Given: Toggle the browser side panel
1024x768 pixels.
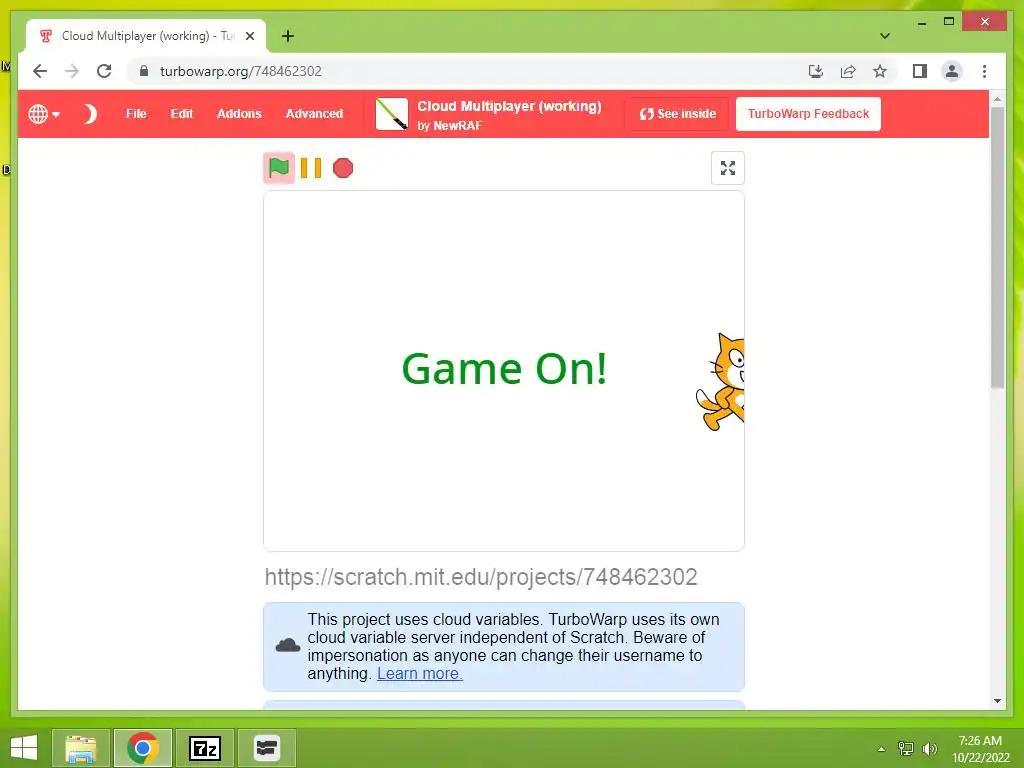Looking at the screenshot, I should (920, 71).
